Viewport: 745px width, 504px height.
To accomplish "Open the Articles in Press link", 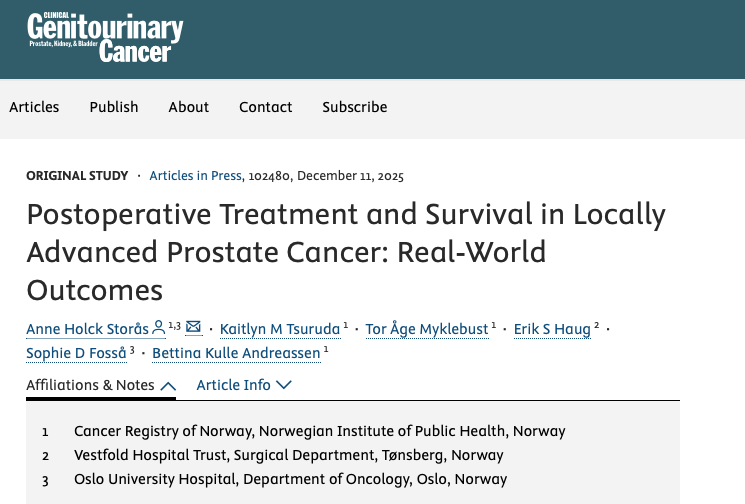I will tap(195, 175).
